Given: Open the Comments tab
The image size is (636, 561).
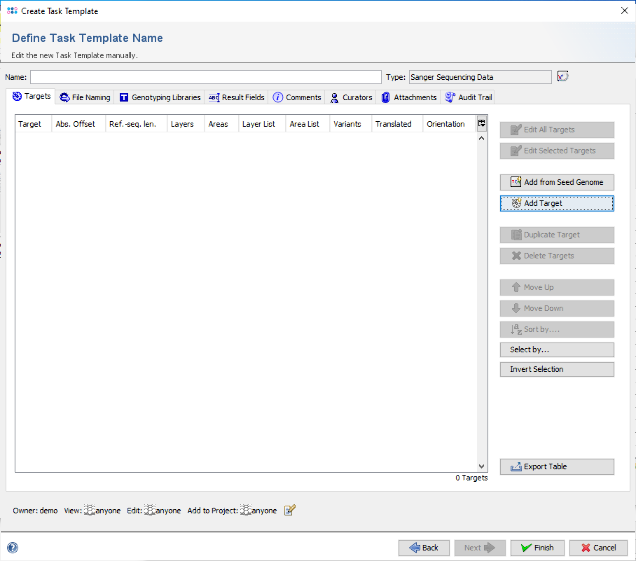Looking at the screenshot, I should pyautogui.click(x=297, y=97).
